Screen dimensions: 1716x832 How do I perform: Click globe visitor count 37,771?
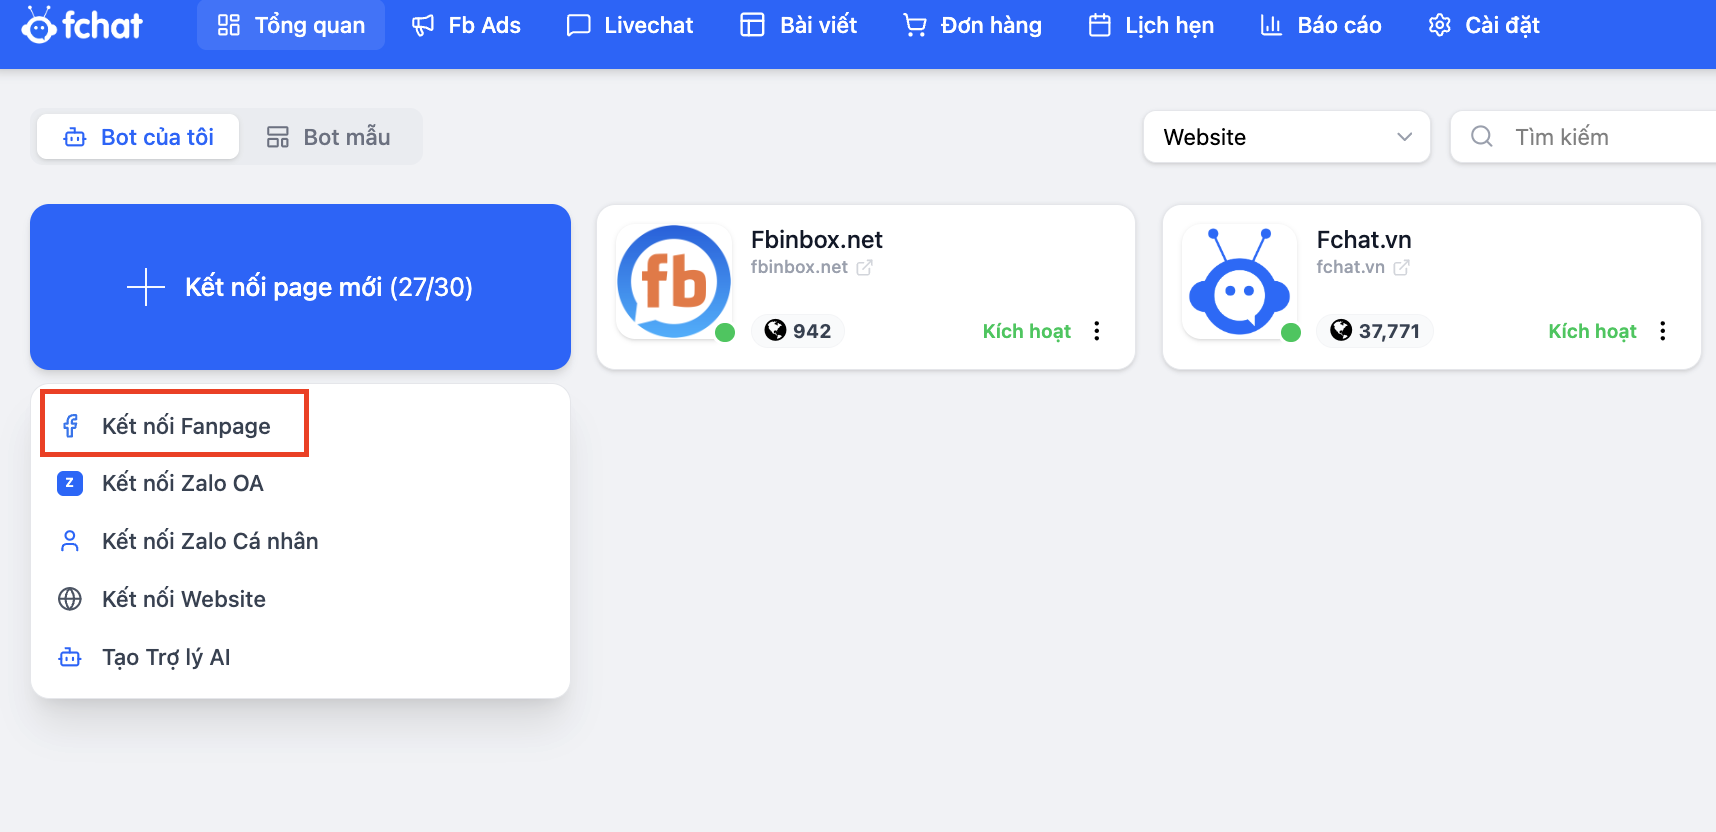pyautogui.click(x=1375, y=331)
